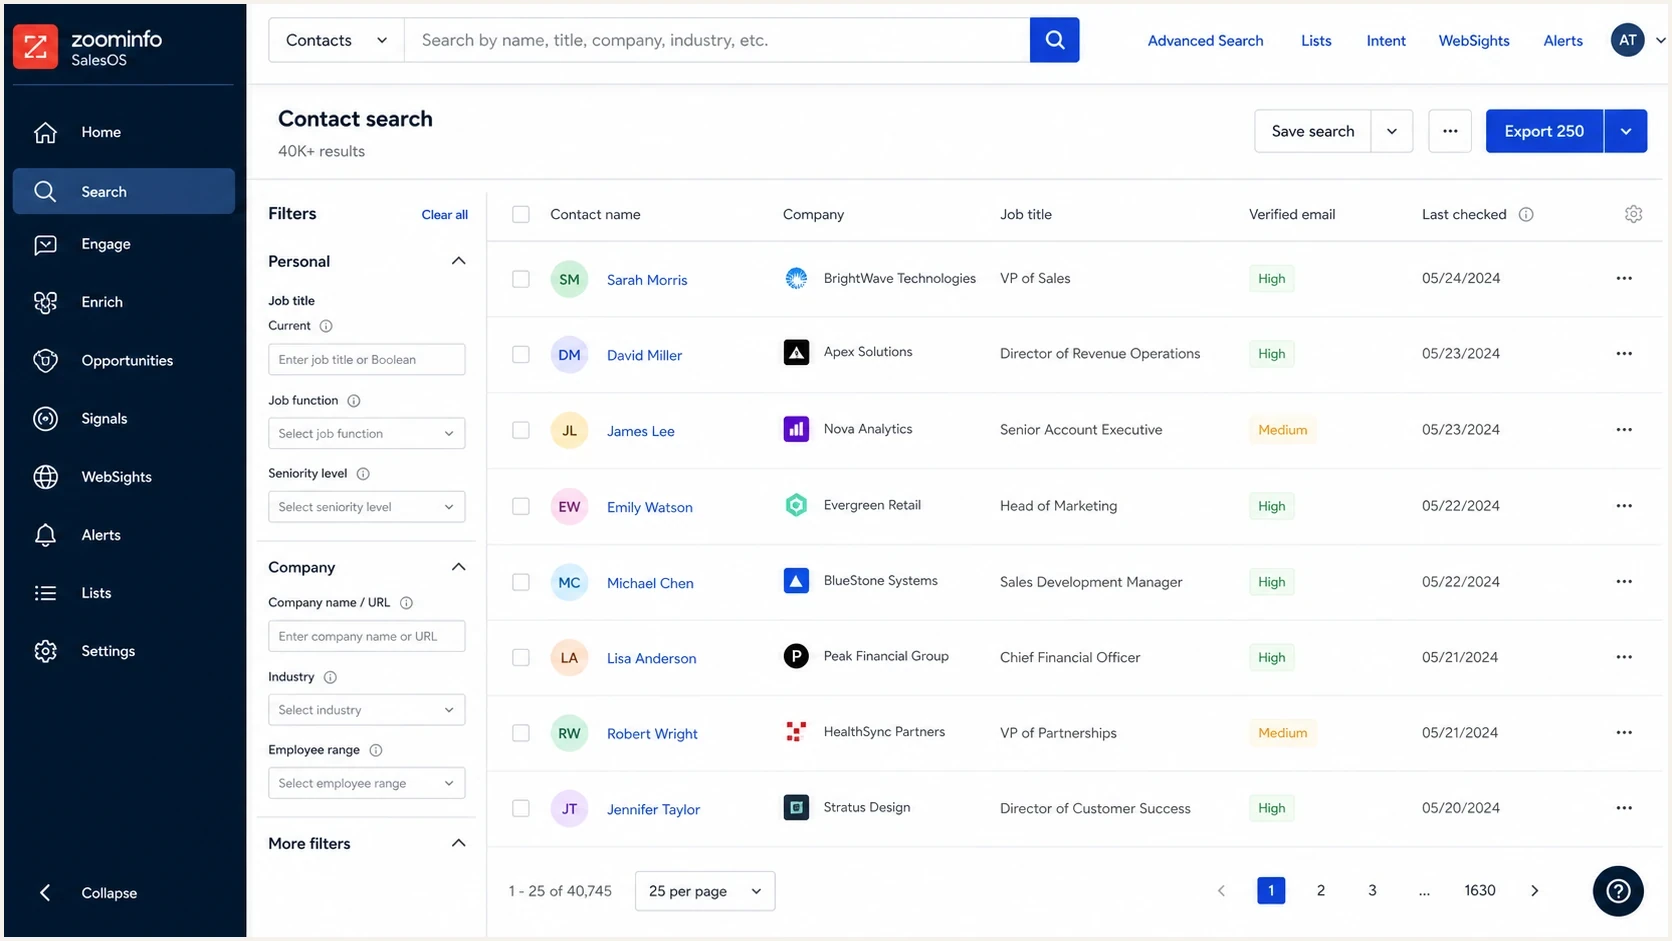Open the Select seniority level dropdown

pos(366,507)
